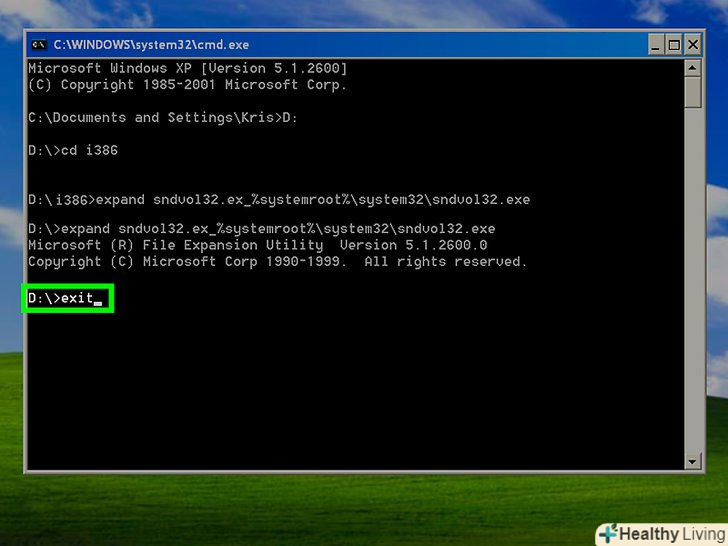Click the vertical scrollbar thumb
The image size is (728, 546).
coord(692,92)
